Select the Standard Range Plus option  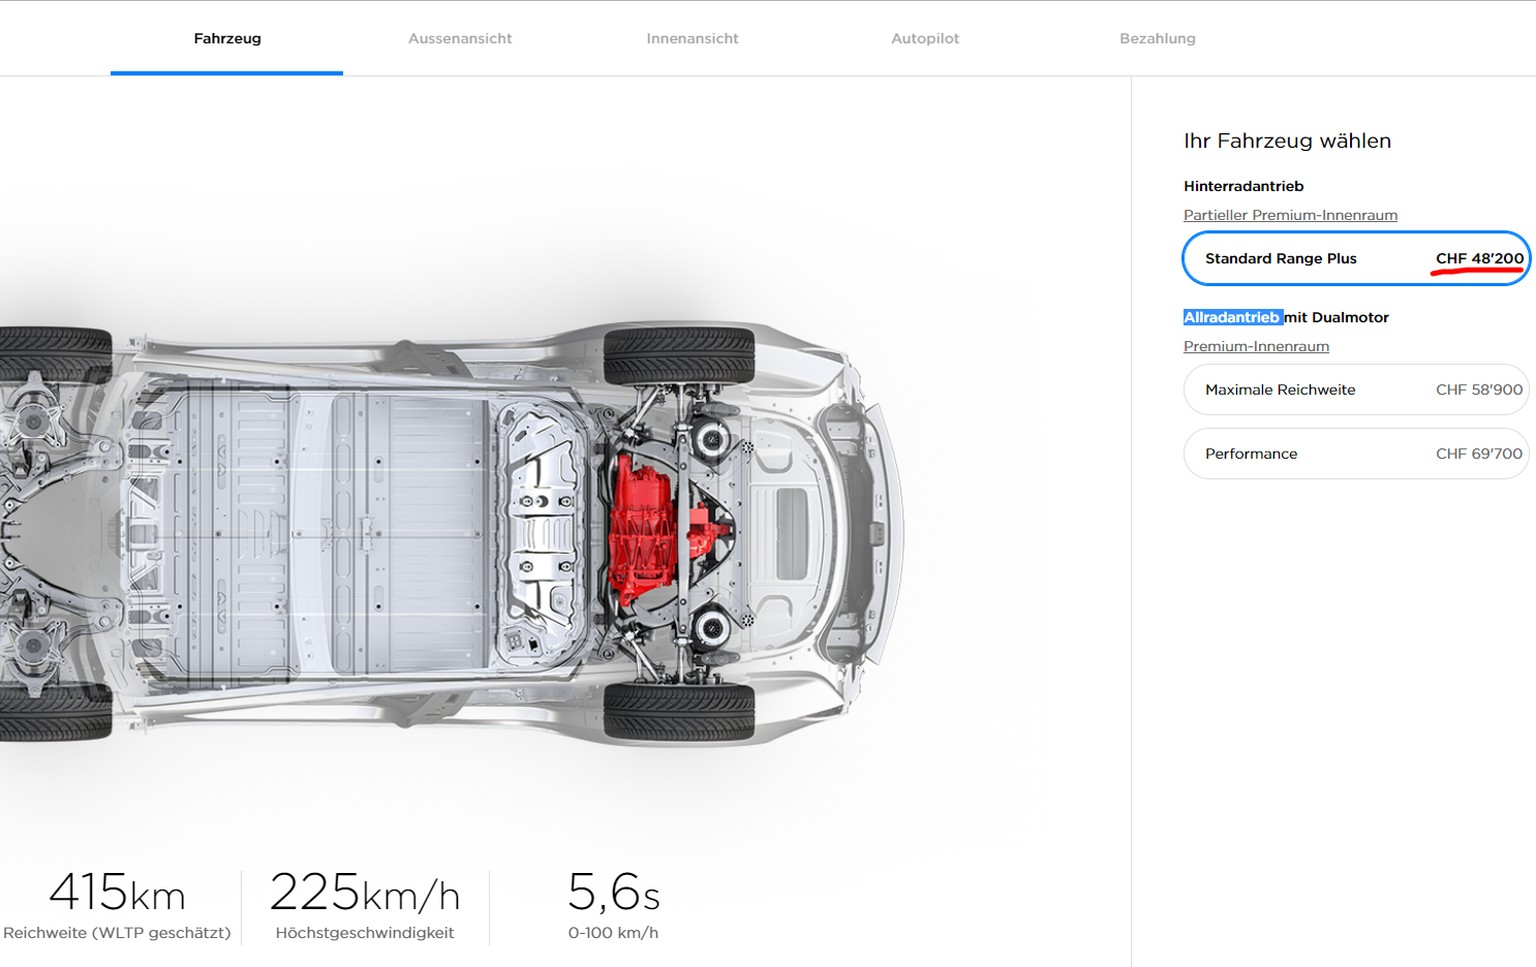point(1355,258)
